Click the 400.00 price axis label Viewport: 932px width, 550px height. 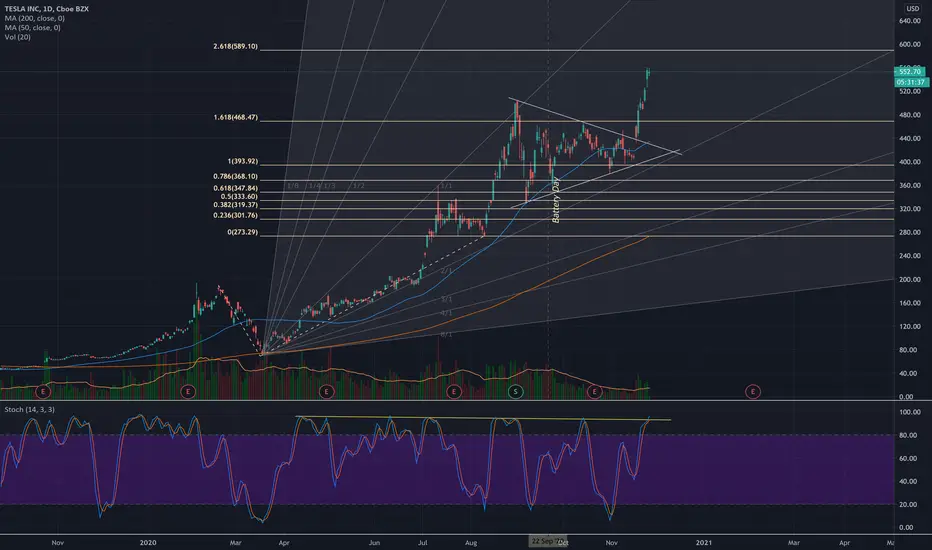tap(909, 162)
